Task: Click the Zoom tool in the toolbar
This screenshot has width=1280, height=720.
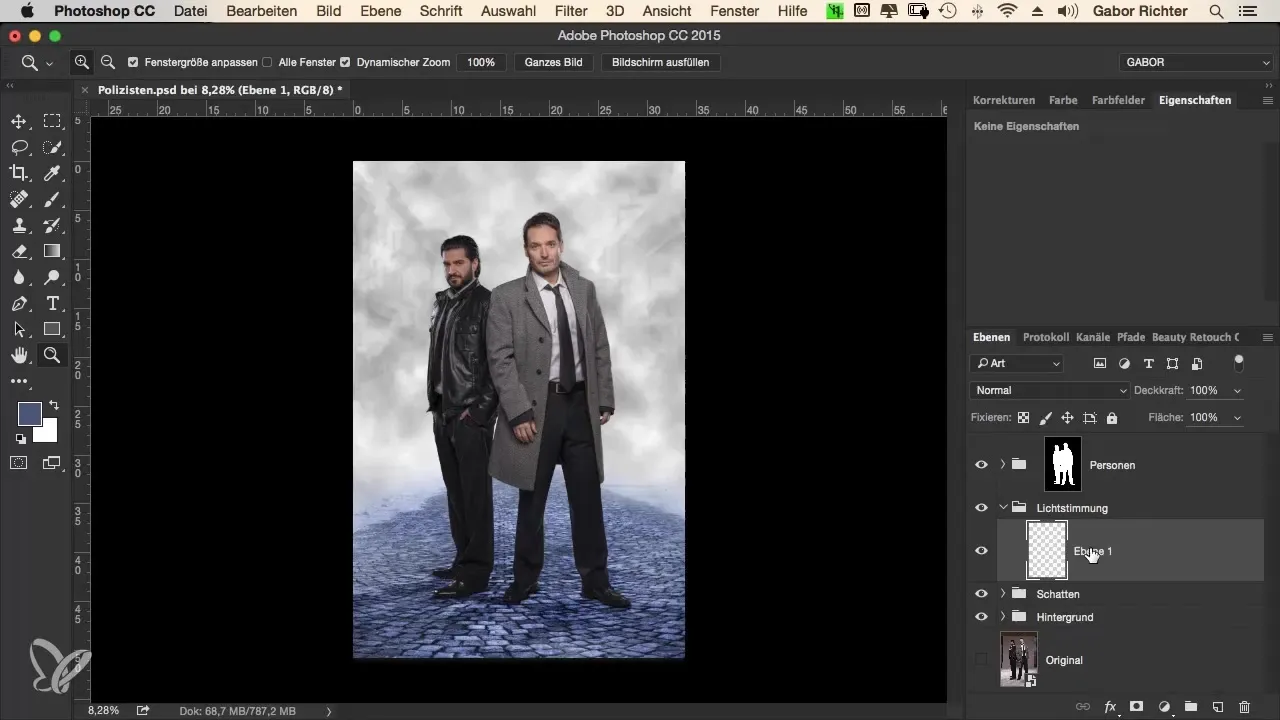Action: pyautogui.click(x=52, y=355)
